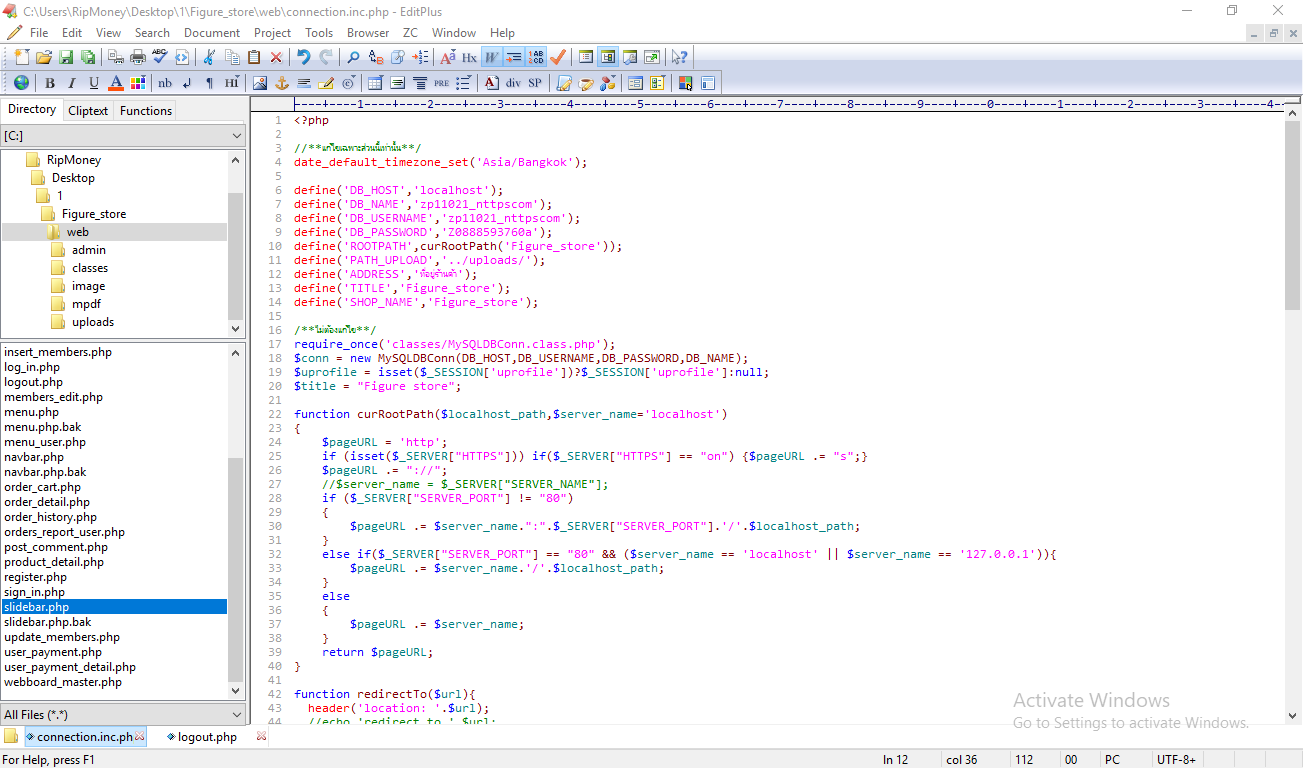Insert non-breaking space with nb icon
This screenshot has height=768, width=1303.
[x=165, y=83]
